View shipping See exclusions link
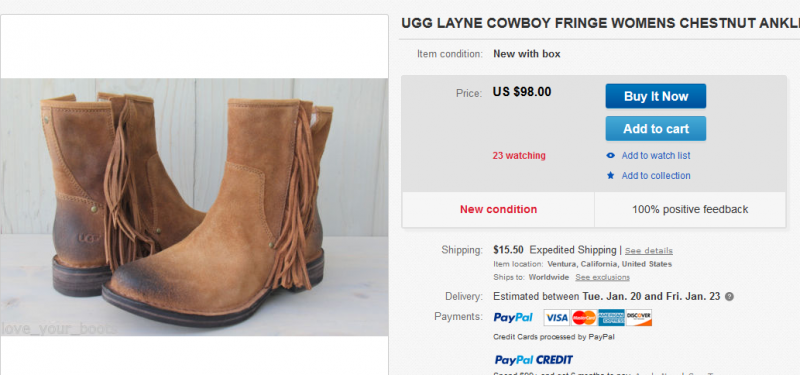This screenshot has height=375, width=800. click(x=603, y=278)
